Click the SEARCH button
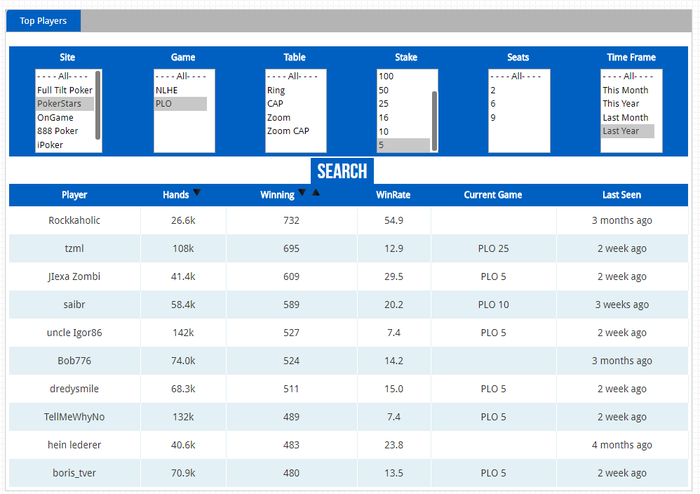Screen dimensions: 700x494 coord(342,171)
